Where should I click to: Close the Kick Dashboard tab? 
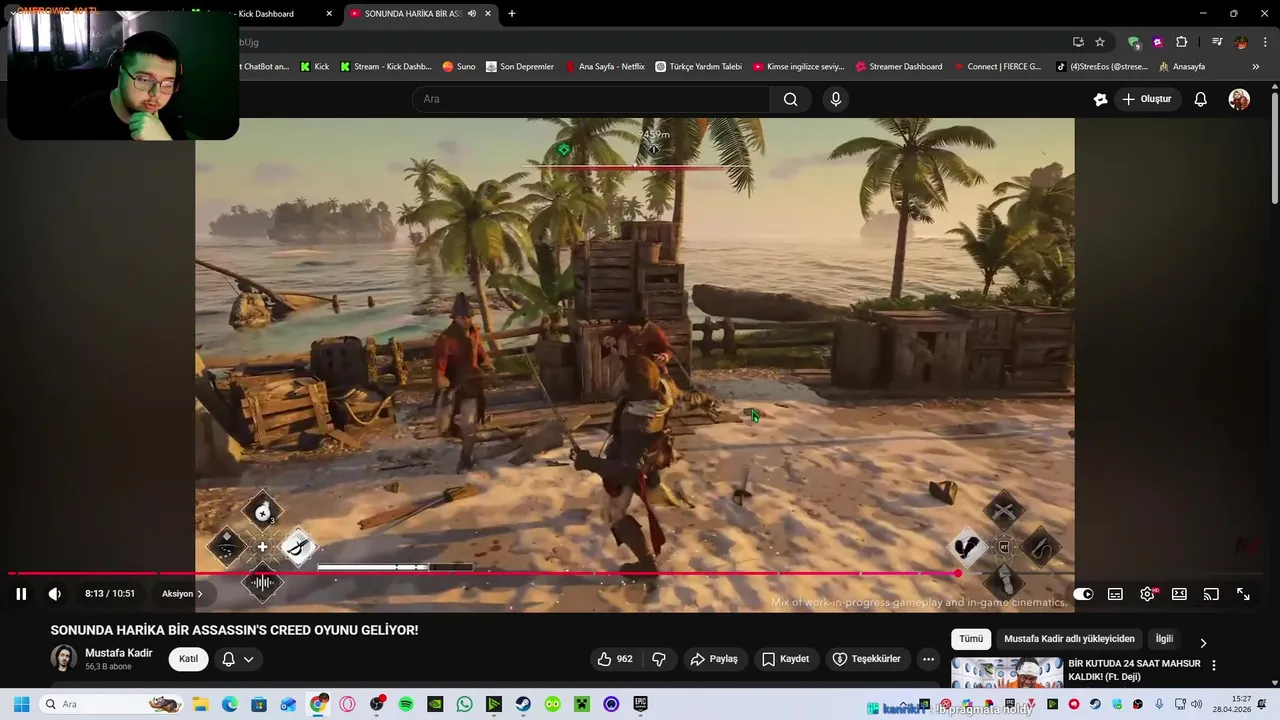[x=329, y=14]
